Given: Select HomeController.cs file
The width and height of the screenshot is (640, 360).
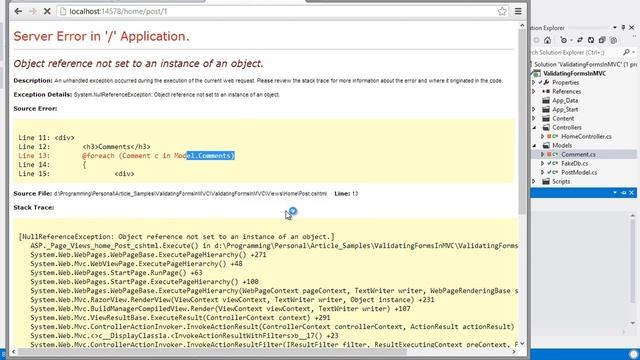Looking at the screenshot, I should coord(586,136).
